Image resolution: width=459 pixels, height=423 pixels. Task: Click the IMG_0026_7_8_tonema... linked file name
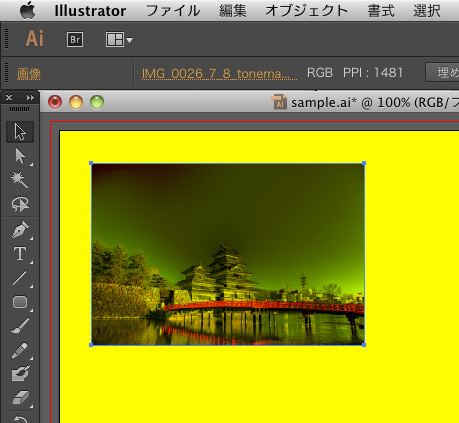coord(219,74)
